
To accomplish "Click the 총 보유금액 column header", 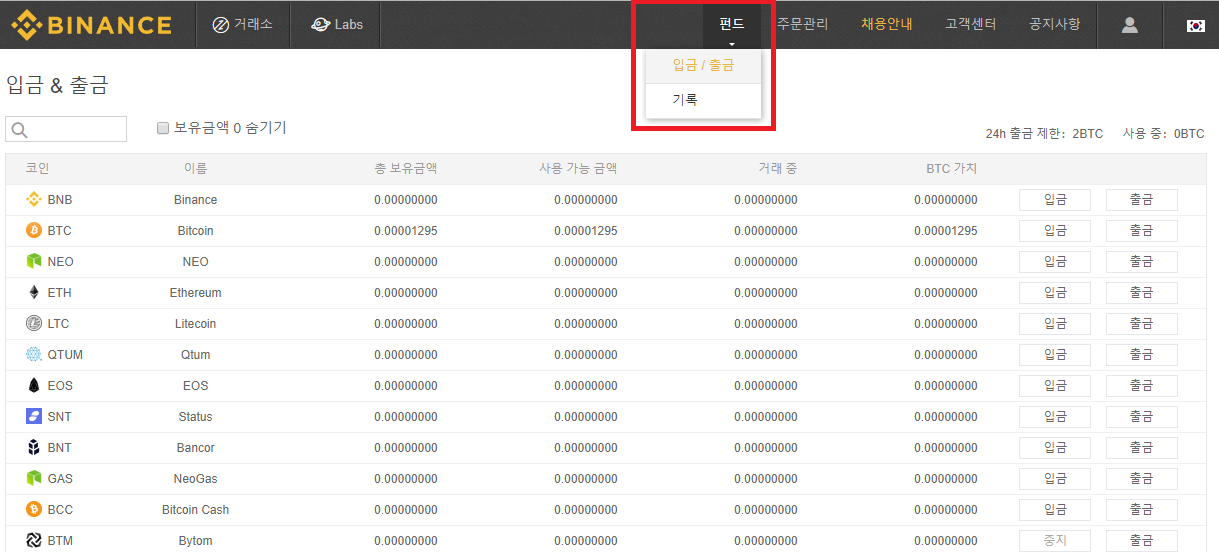I will 406,169.
